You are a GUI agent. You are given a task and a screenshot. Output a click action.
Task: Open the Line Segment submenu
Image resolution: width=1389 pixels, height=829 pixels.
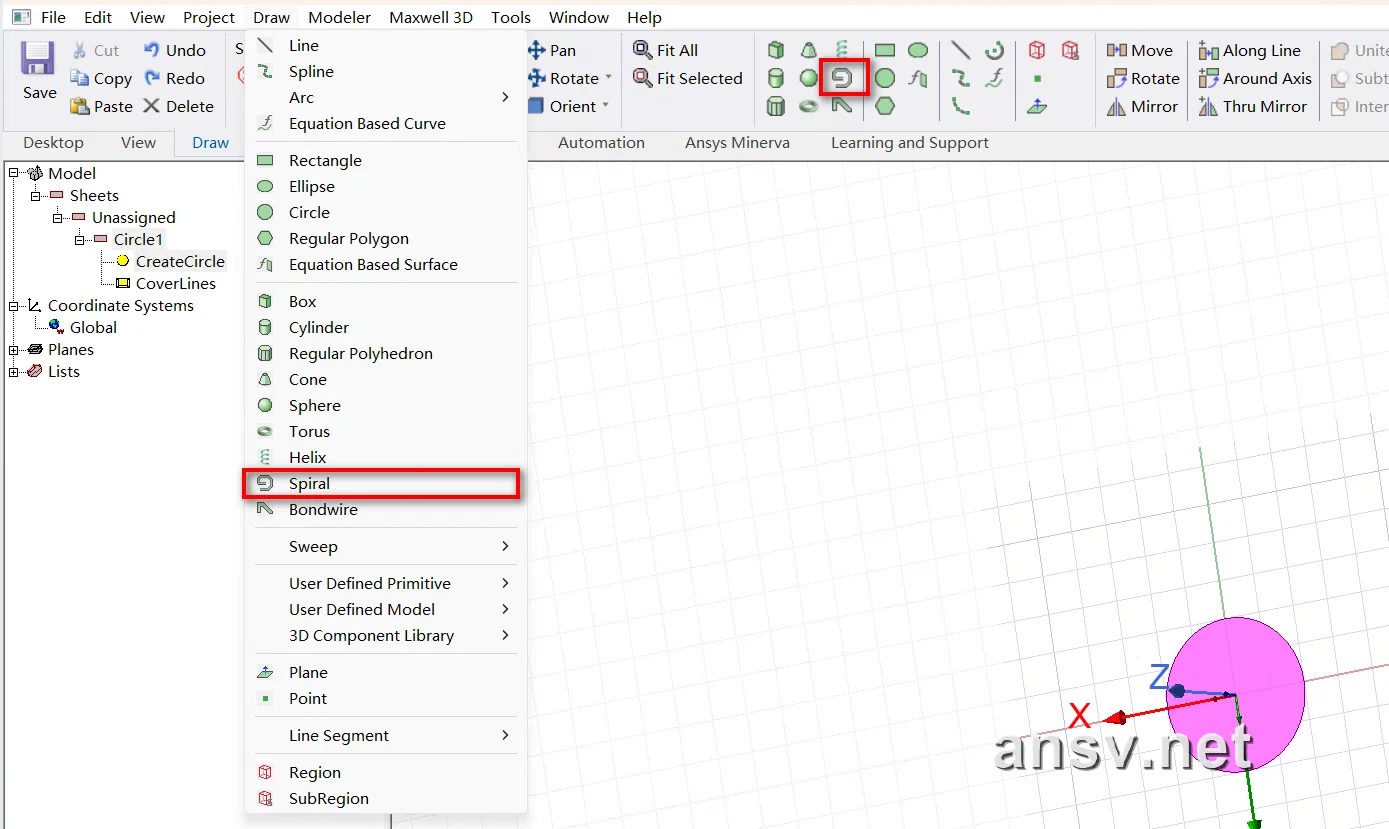386,735
